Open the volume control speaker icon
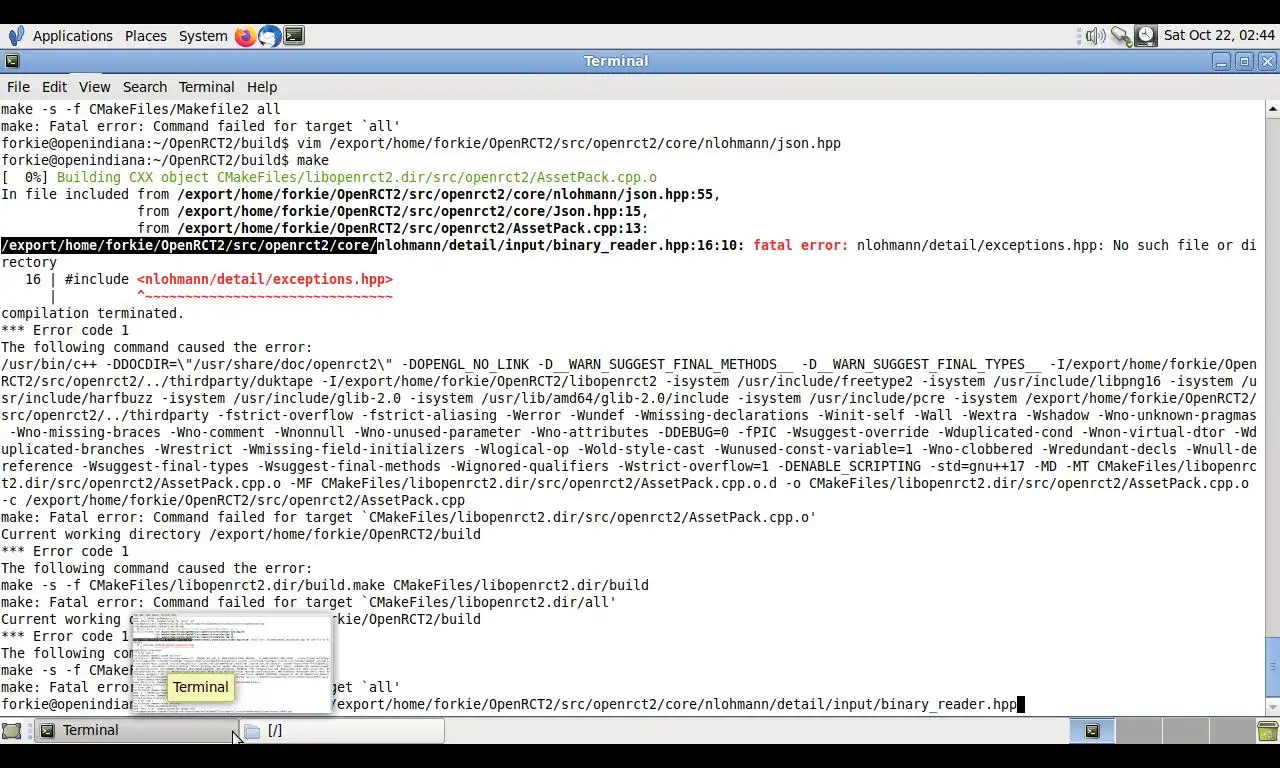The width and height of the screenshot is (1280, 768). (x=1095, y=36)
